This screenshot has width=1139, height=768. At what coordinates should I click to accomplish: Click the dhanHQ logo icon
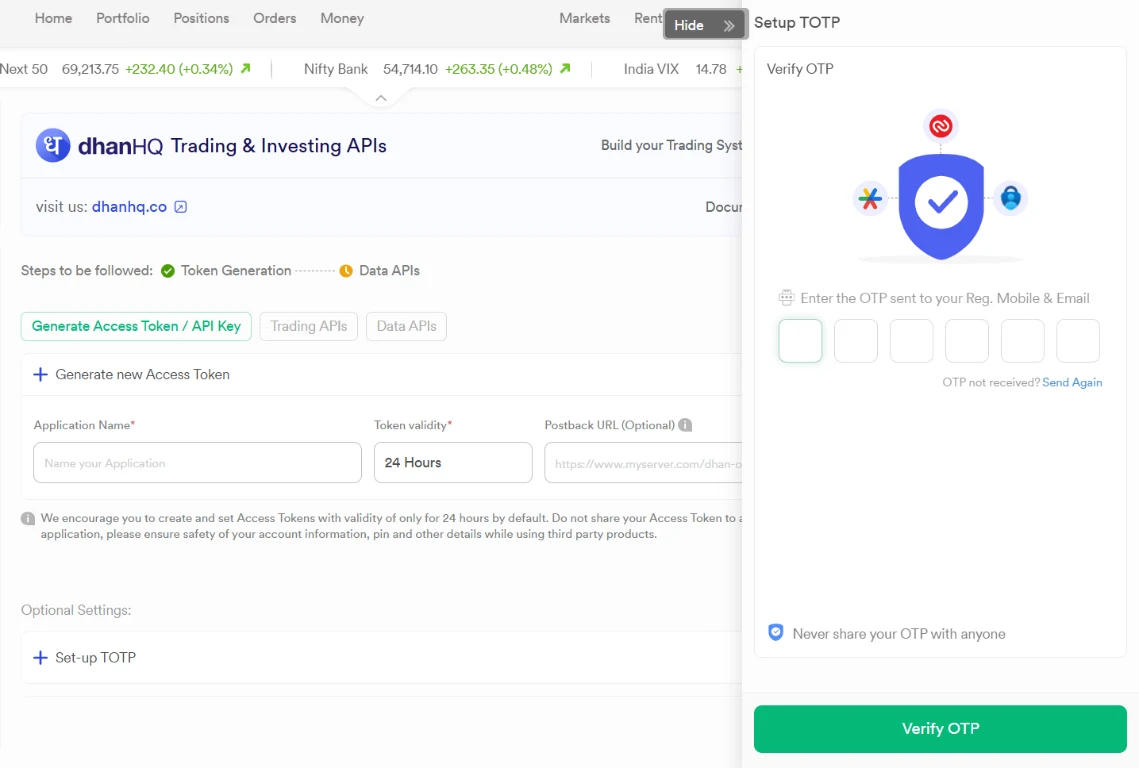[53, 145]
